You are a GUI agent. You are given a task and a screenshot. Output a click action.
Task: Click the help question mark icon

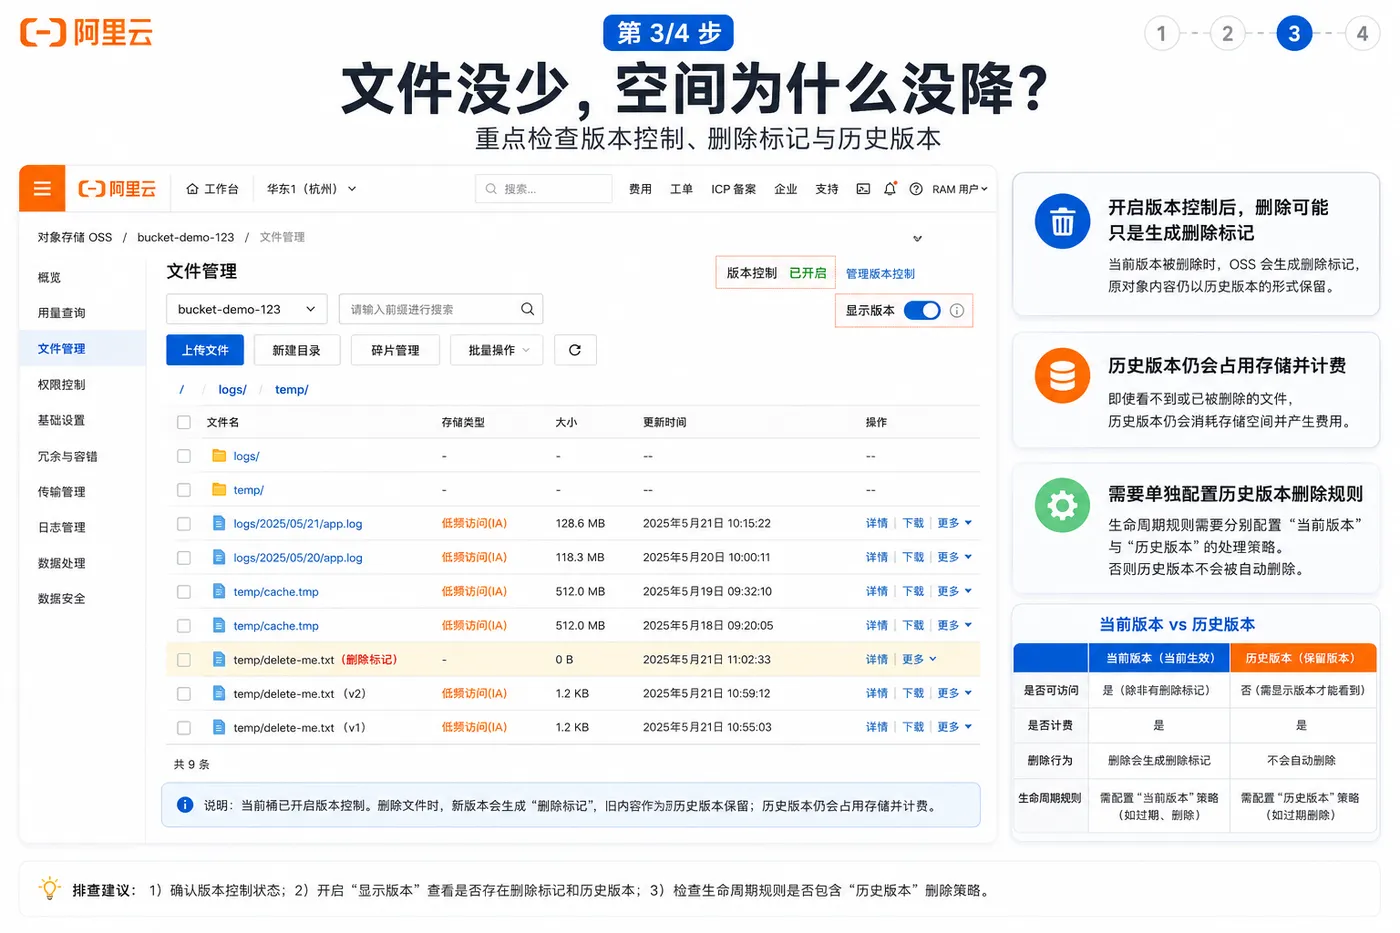coord(916,189)
